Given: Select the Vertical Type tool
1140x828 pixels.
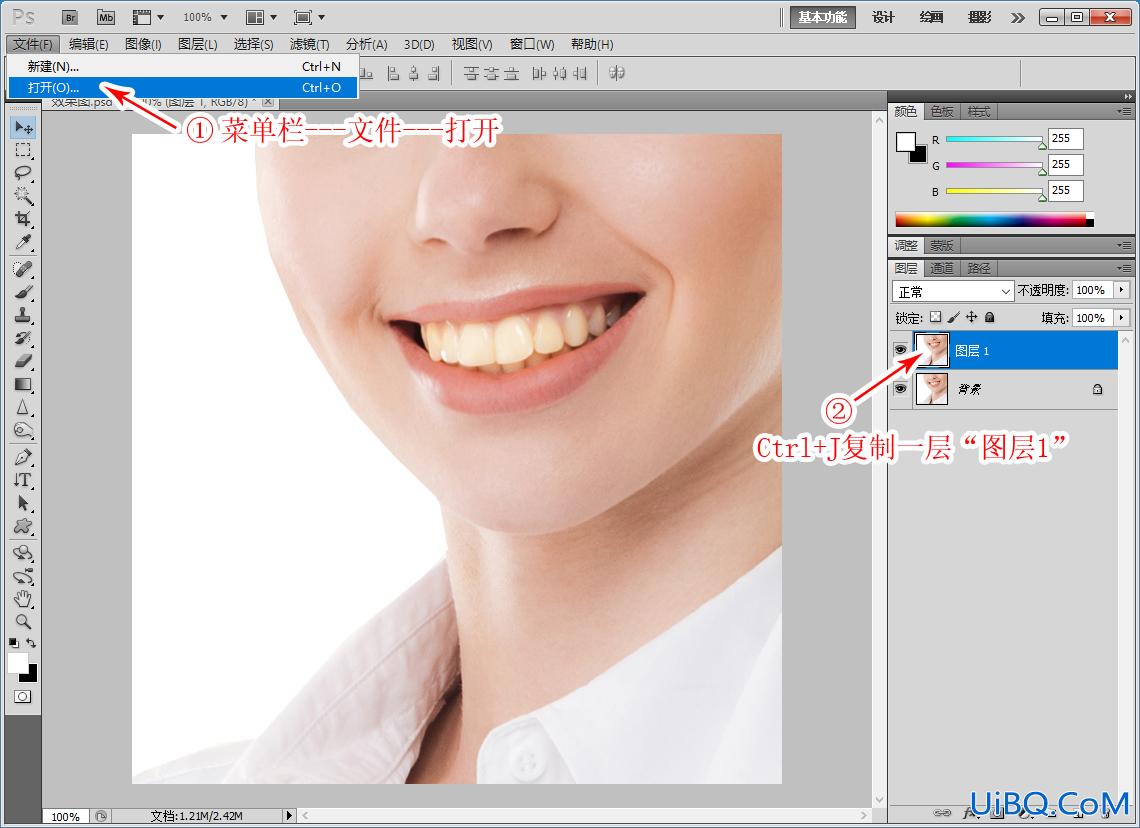Looking at the screenshot, I should click(x=23, y=480).
